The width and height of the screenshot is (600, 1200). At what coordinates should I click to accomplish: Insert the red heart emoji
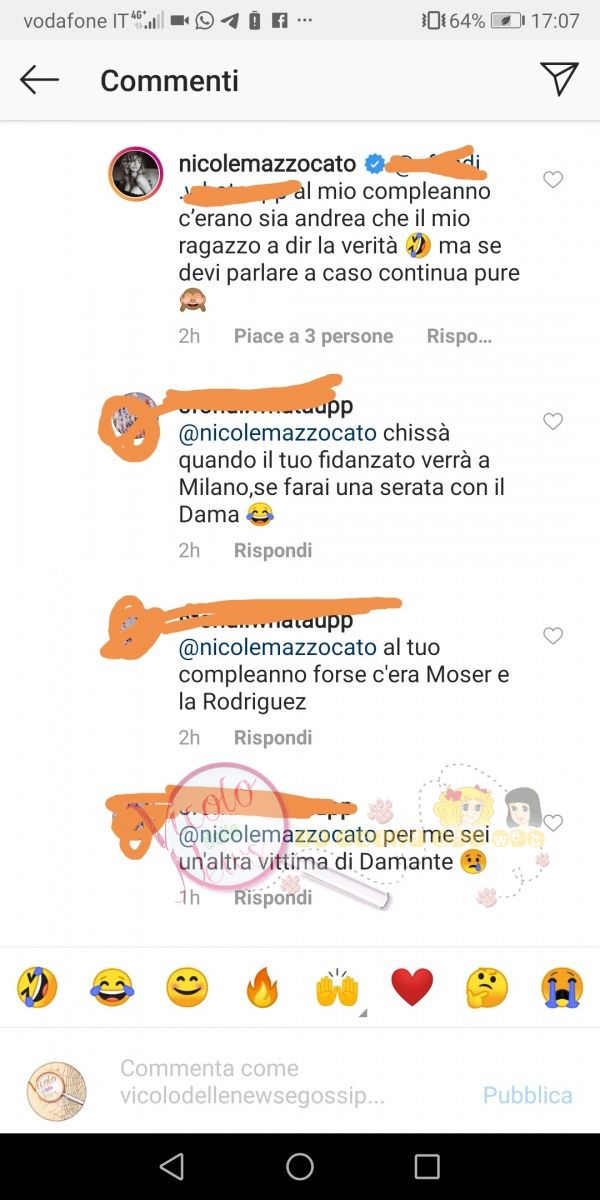click(412, 988)
